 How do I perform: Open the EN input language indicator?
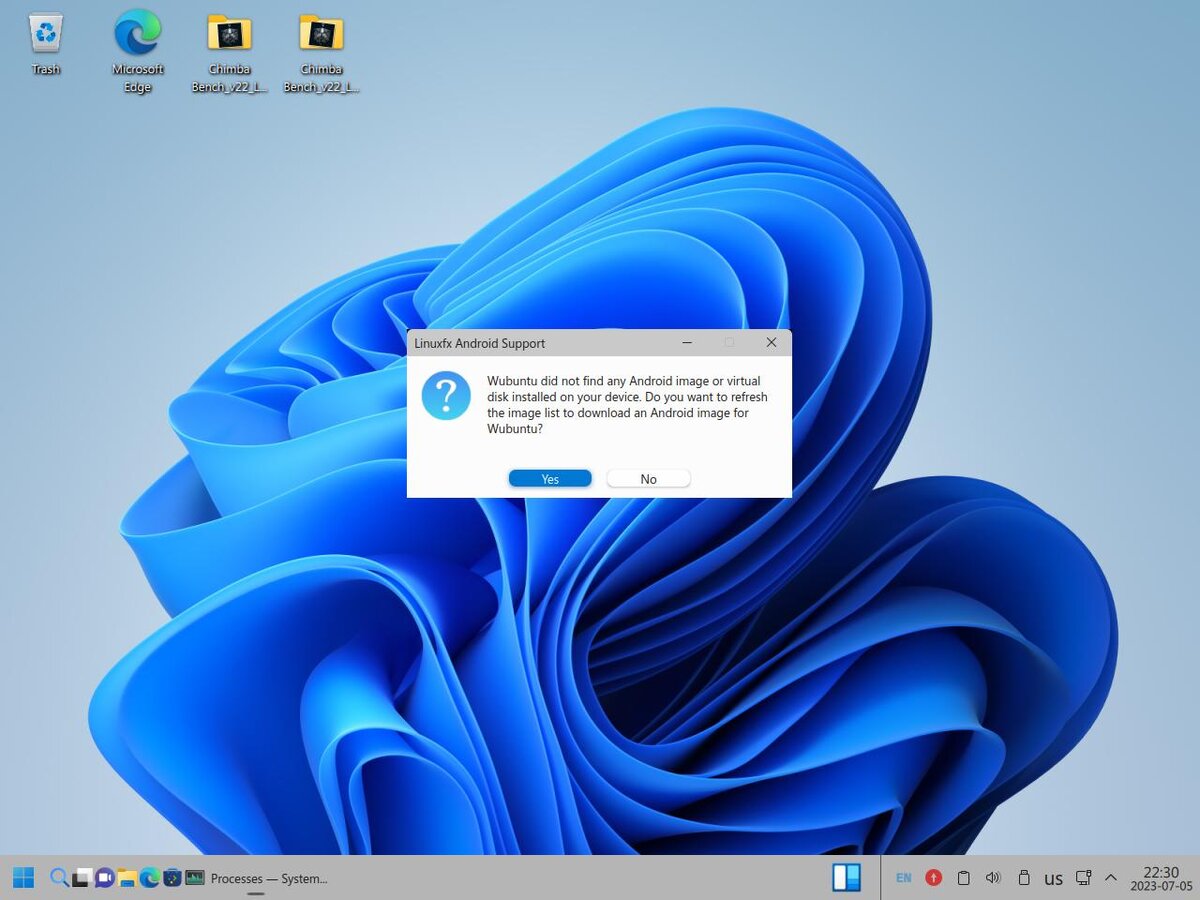click(904, 878)
